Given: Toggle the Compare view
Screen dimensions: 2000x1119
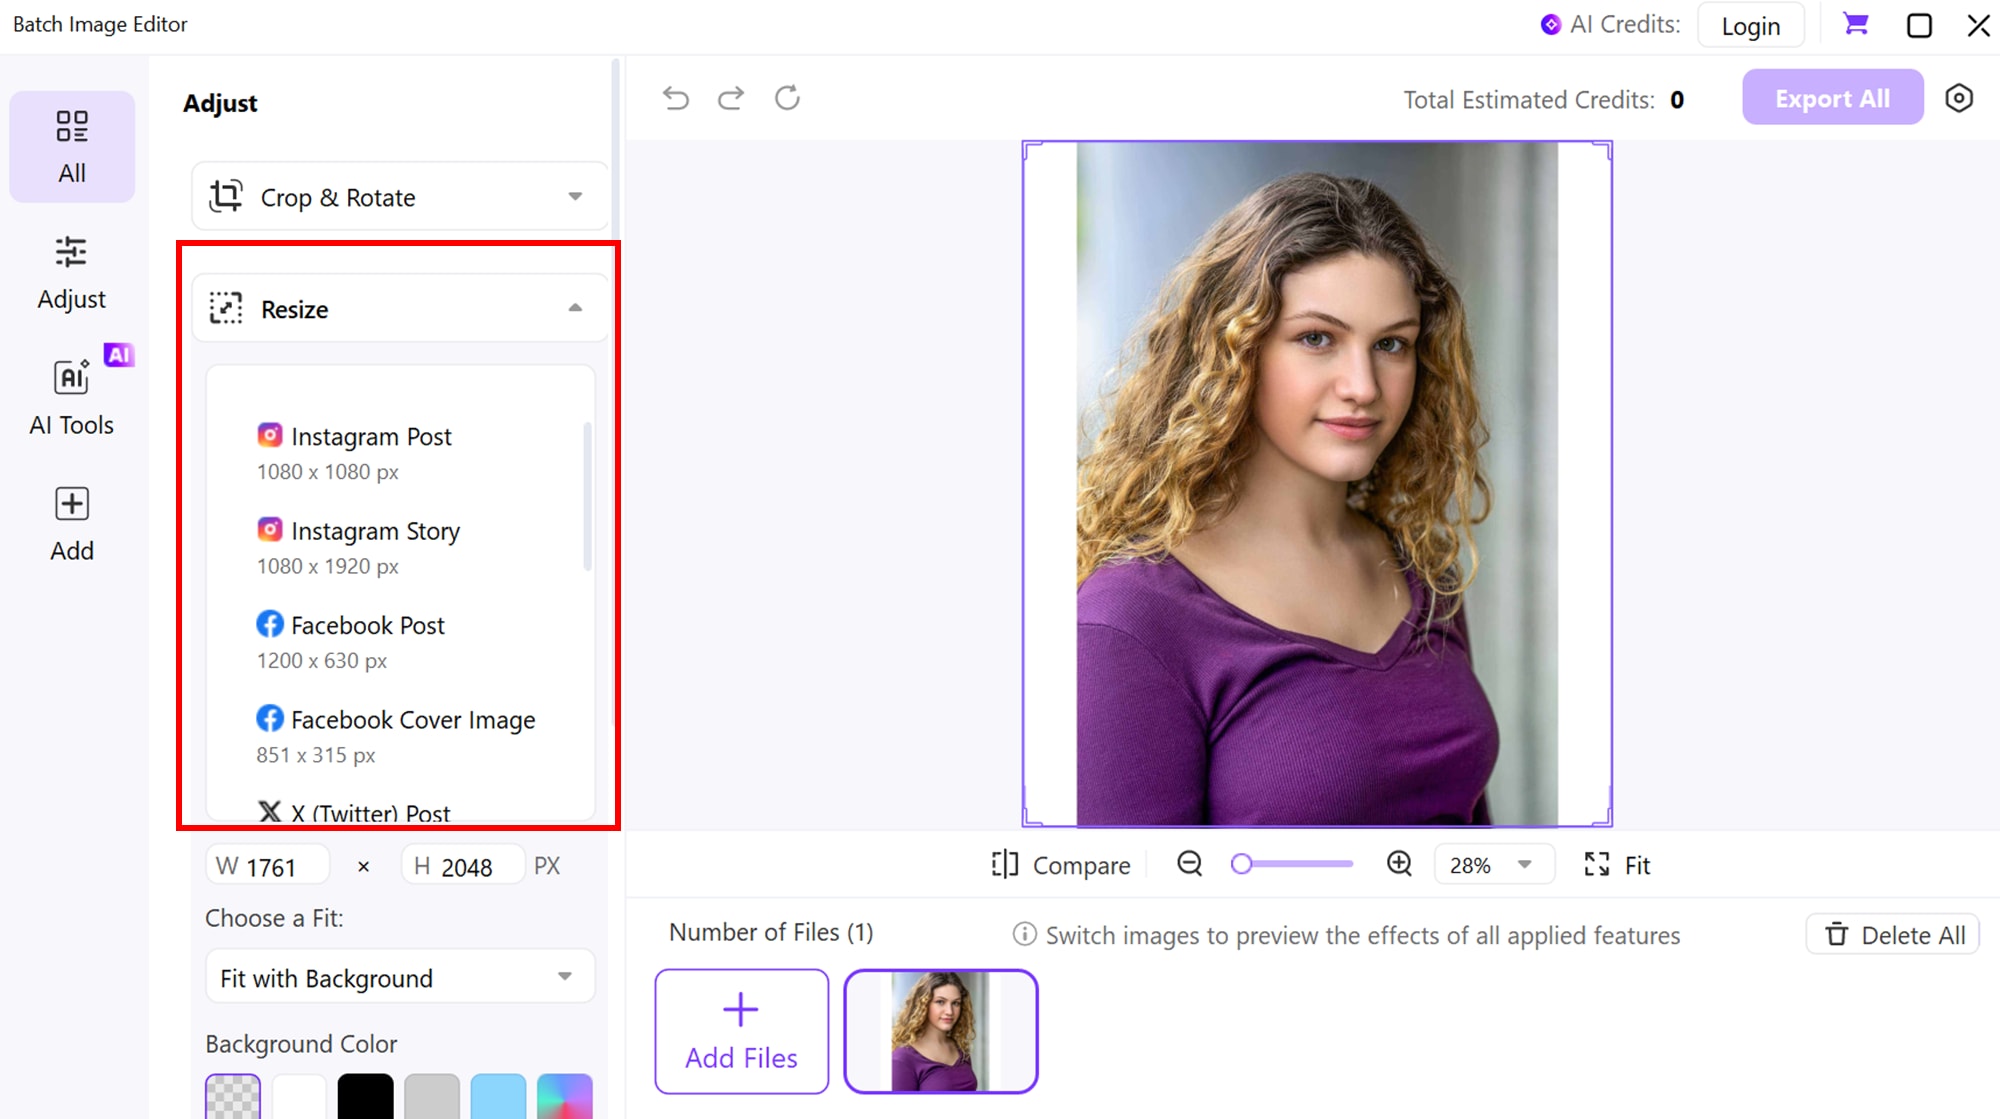Looking at the screenshot, I should pos(1060,865).
